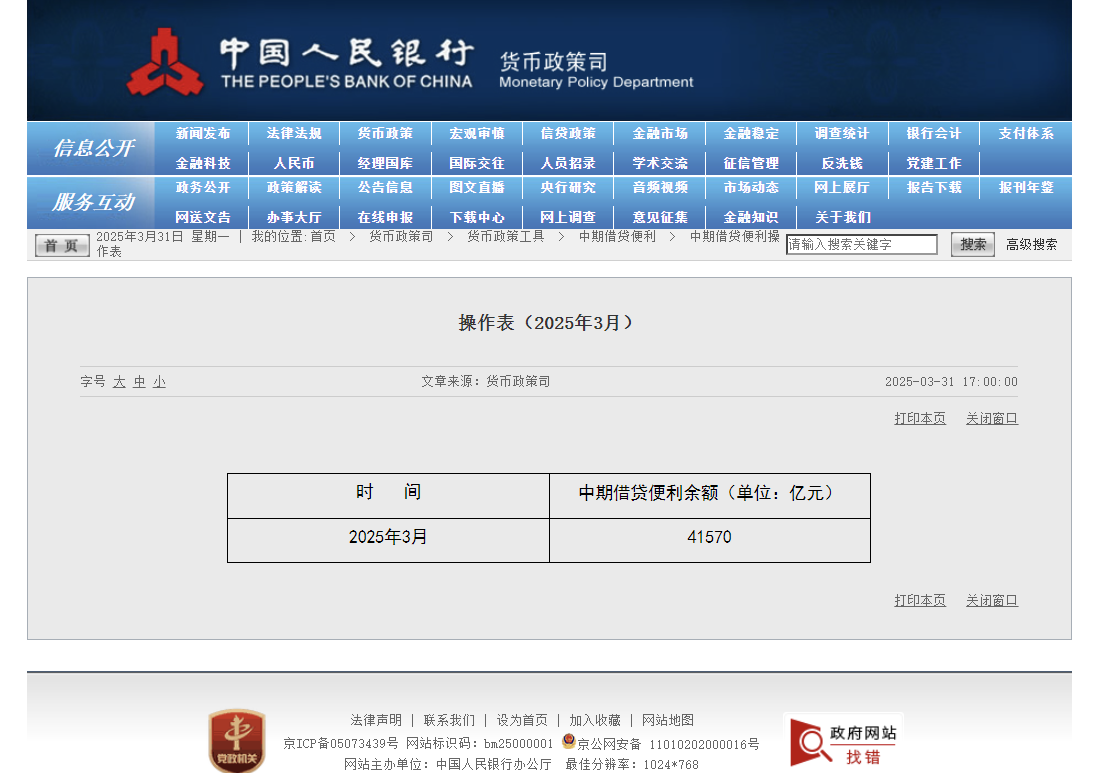Viewport: 1113px width, 773px height.
Task: Click the 党政机关 badge icon in footer
Action: pyautogui.click(x=237, y=741)
